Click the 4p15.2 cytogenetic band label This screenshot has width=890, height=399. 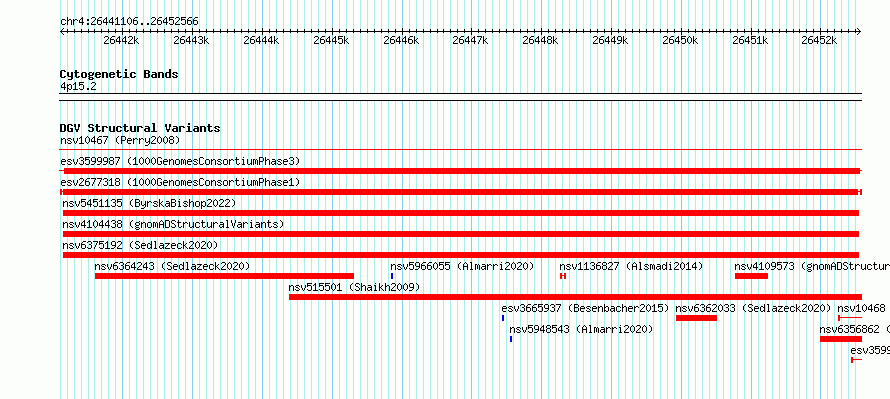tap(78, 86)
